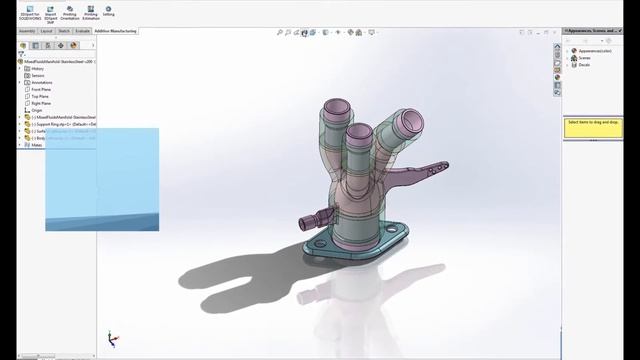Switch to the Assembly tab

[x=27, y=31]
